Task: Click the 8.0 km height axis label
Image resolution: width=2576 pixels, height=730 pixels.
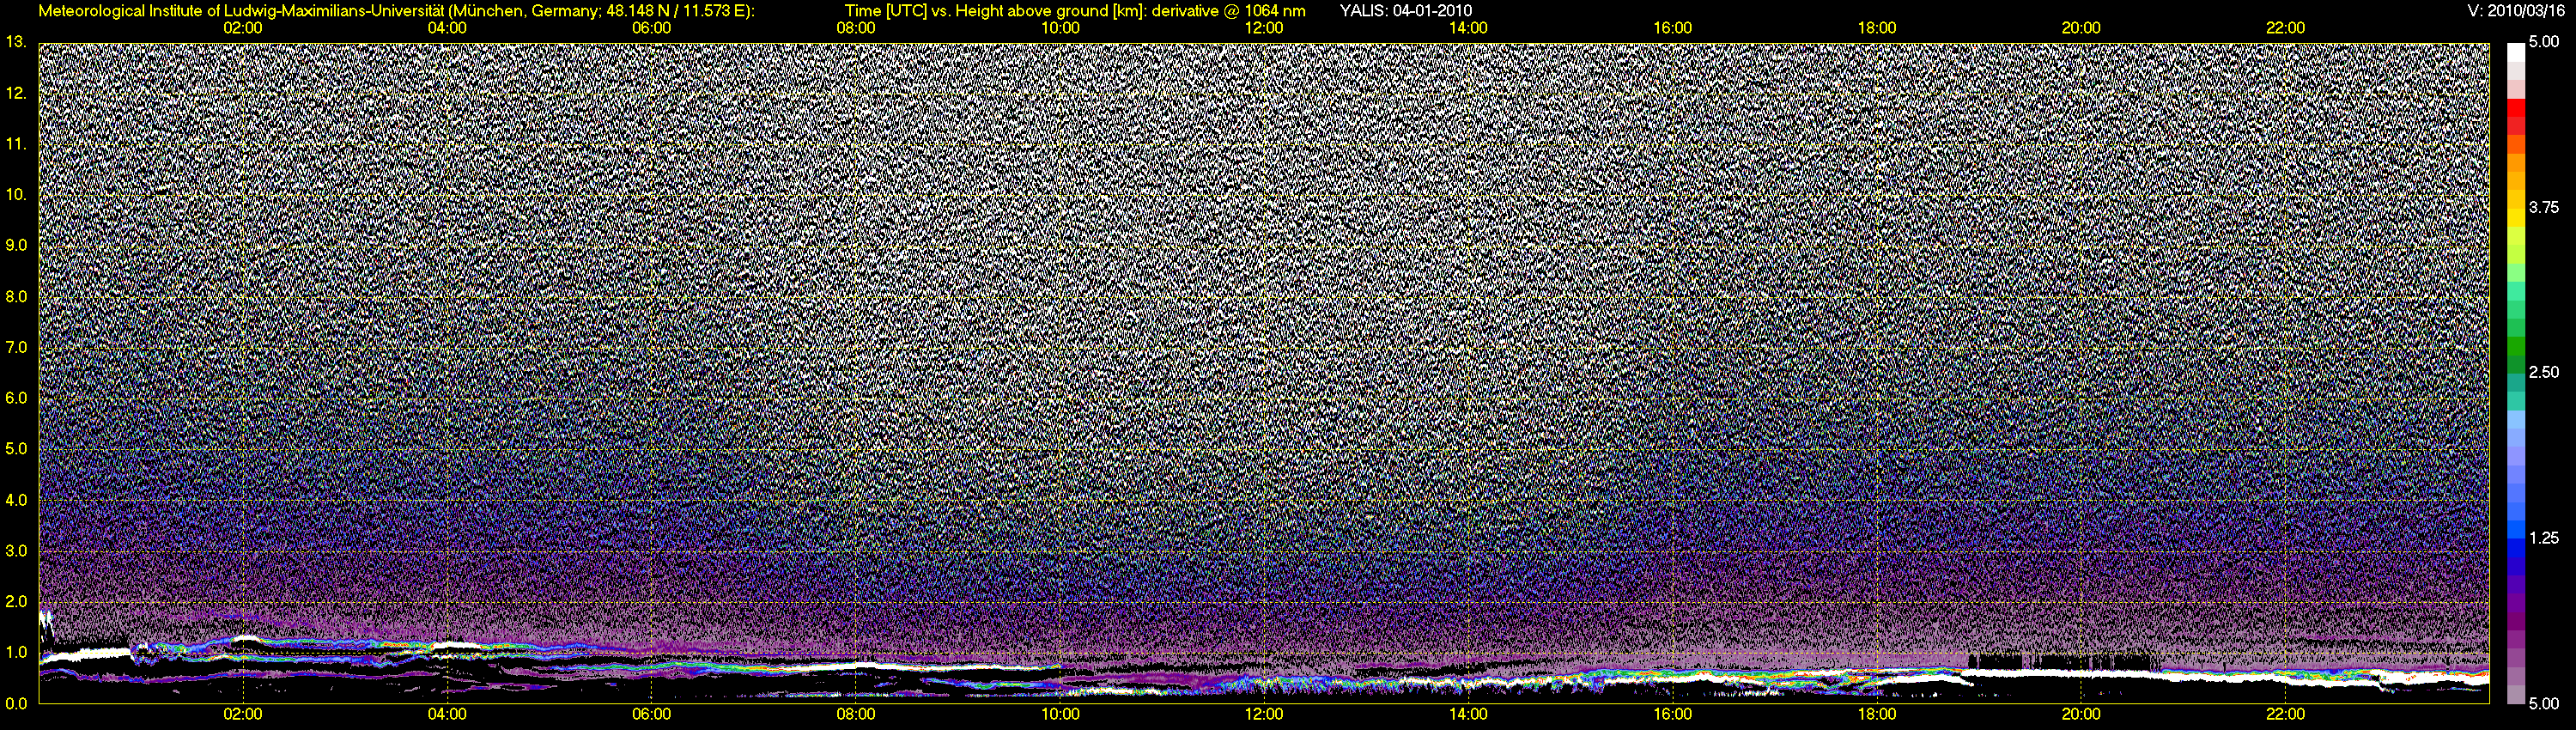Action: (16, 297)
